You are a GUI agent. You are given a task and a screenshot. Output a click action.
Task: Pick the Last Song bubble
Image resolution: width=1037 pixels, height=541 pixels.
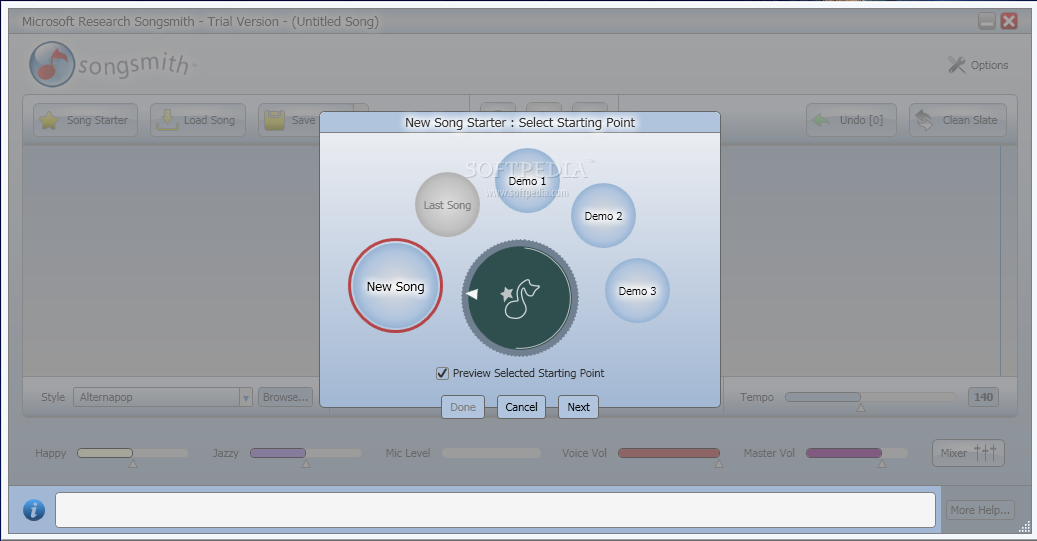coord(448,204)
